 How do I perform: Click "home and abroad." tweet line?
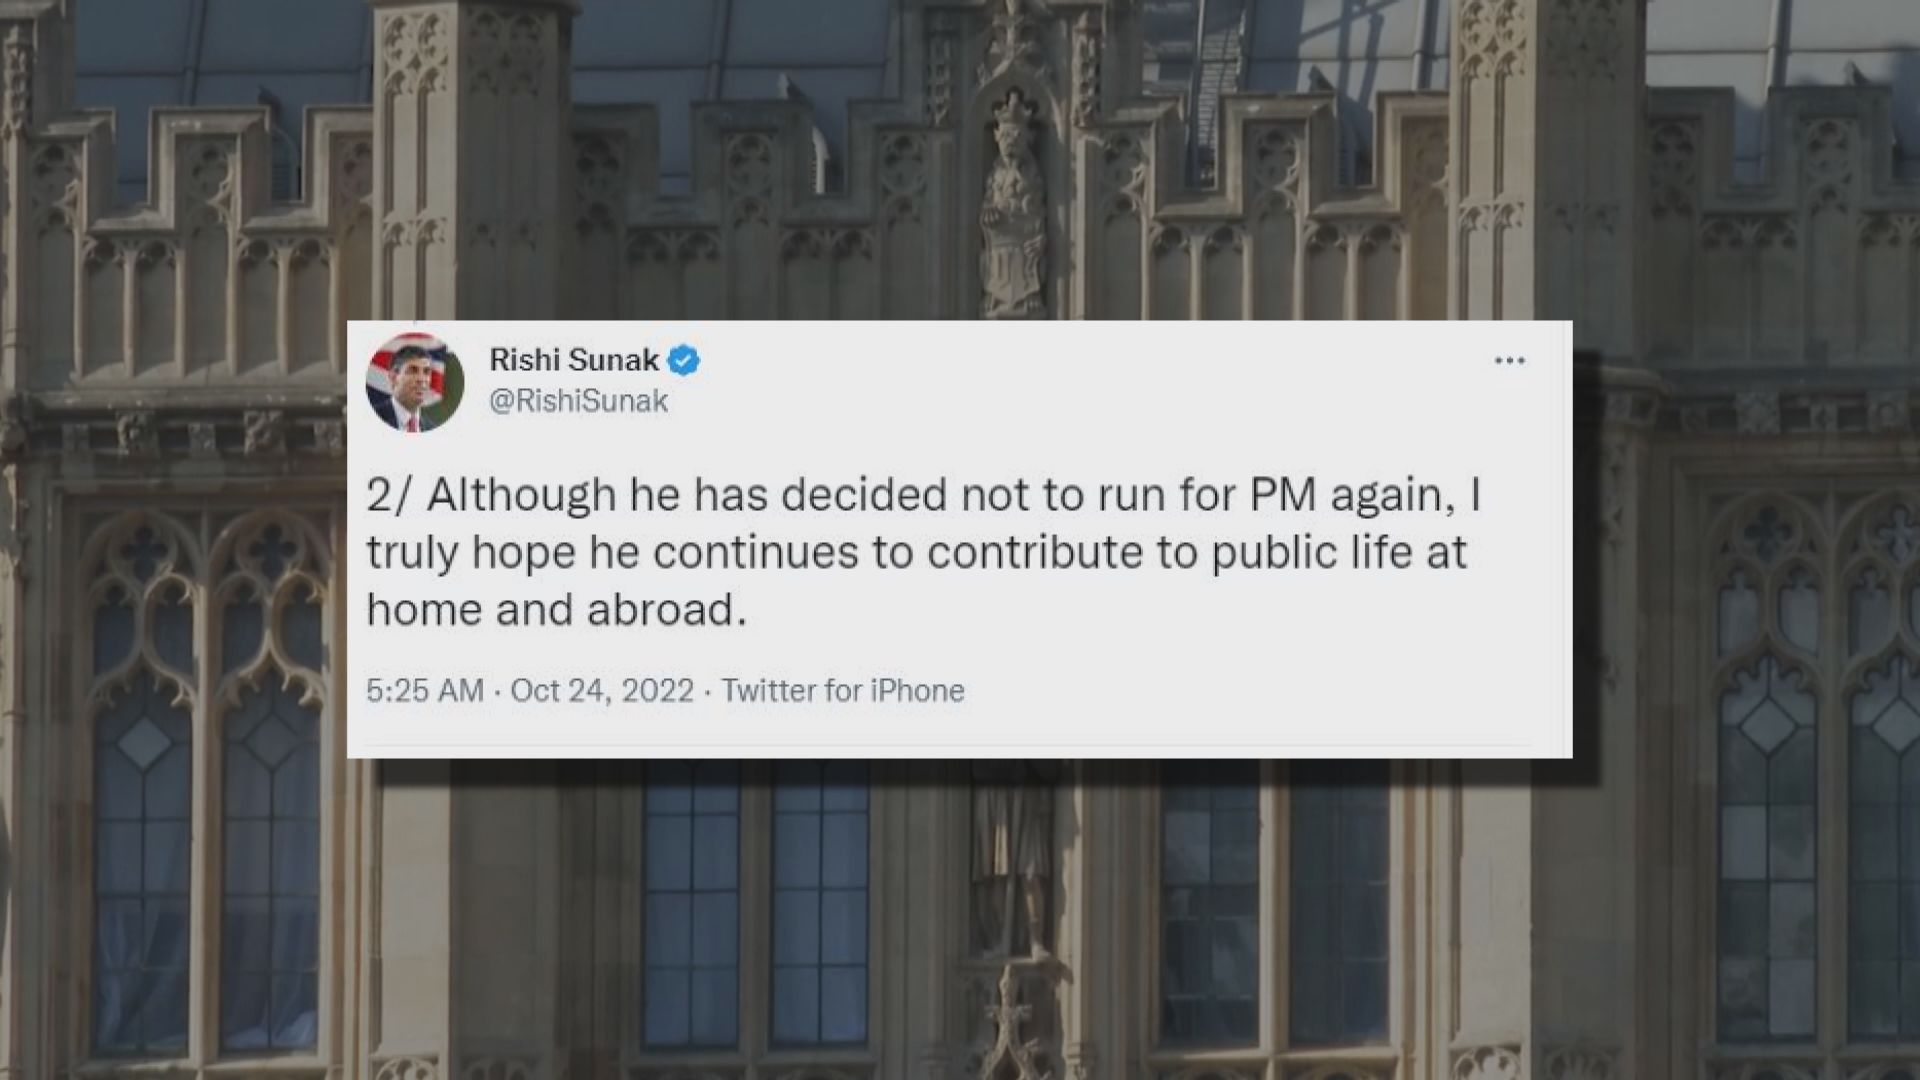click(556, 610)
